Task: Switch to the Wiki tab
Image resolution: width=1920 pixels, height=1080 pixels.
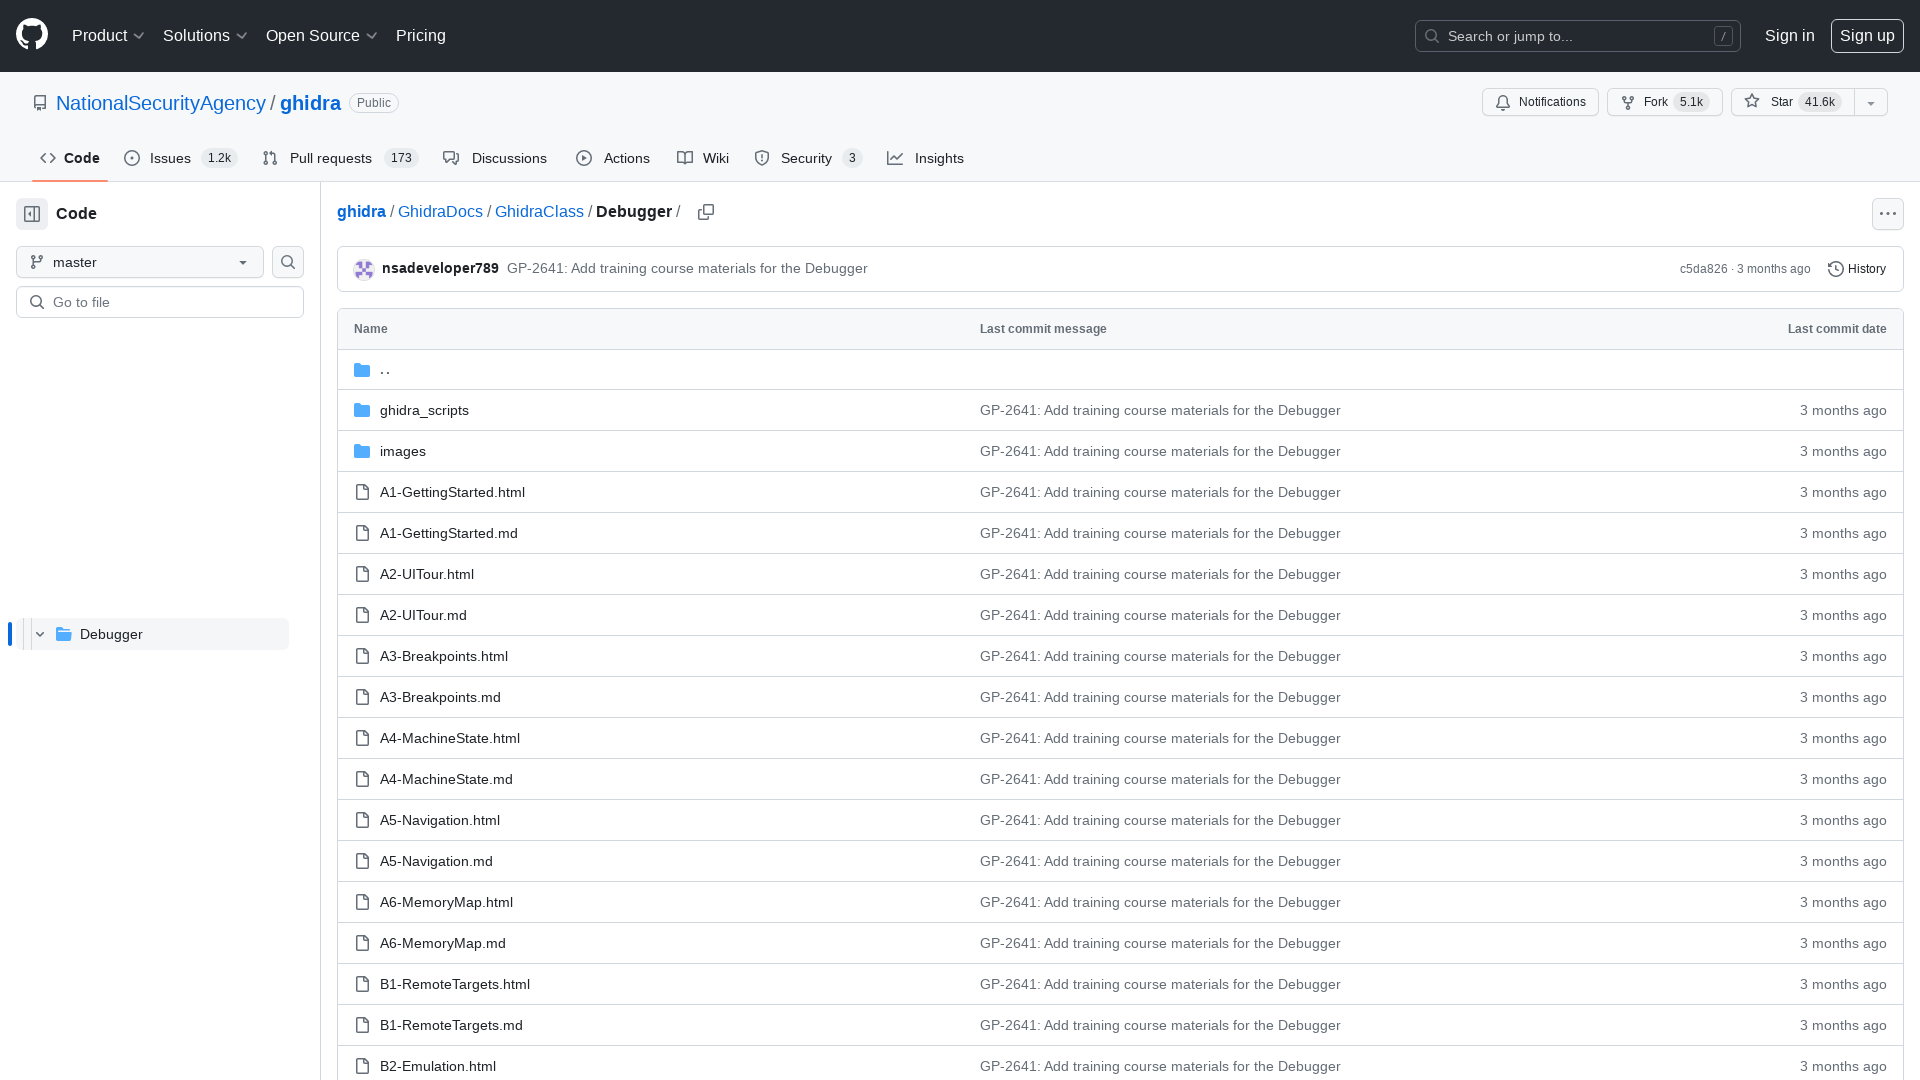Action: [x=703, y=158]
